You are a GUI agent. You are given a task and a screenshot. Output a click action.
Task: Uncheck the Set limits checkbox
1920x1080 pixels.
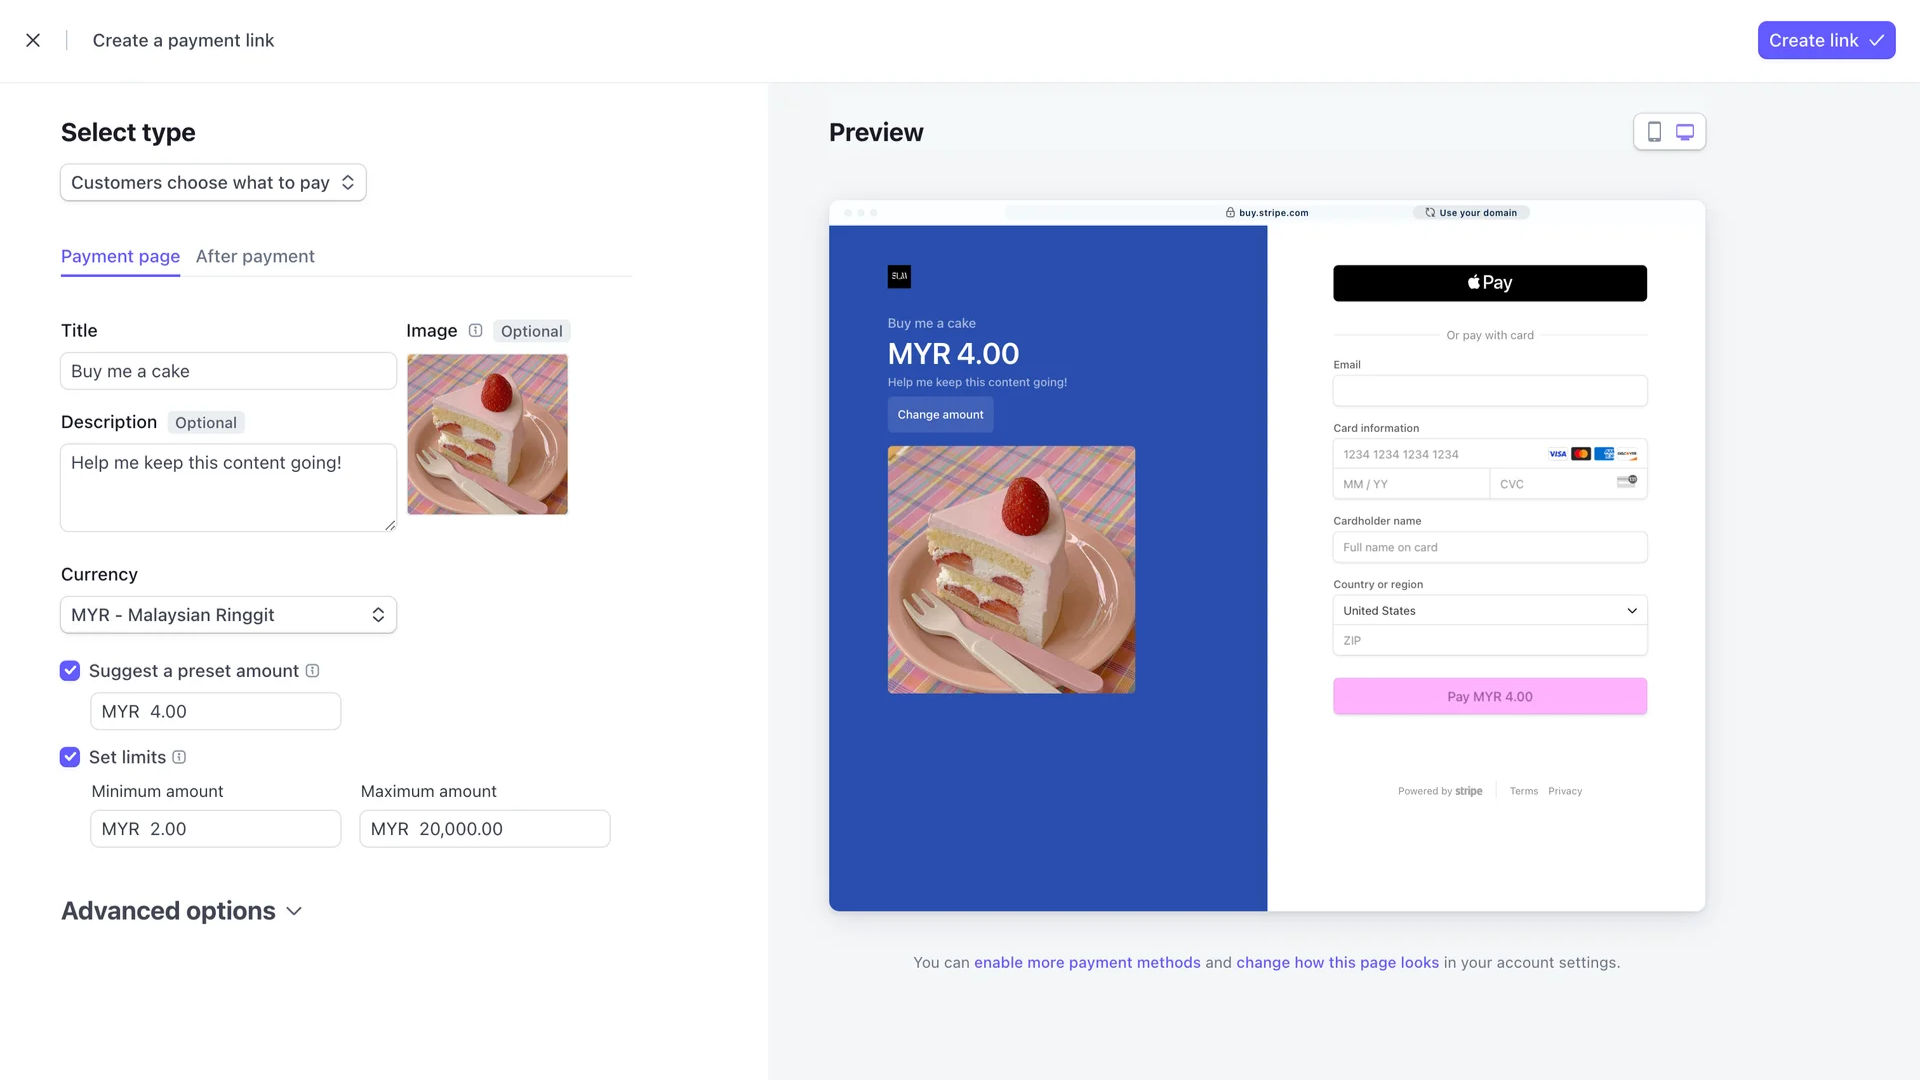coord(70,757)
